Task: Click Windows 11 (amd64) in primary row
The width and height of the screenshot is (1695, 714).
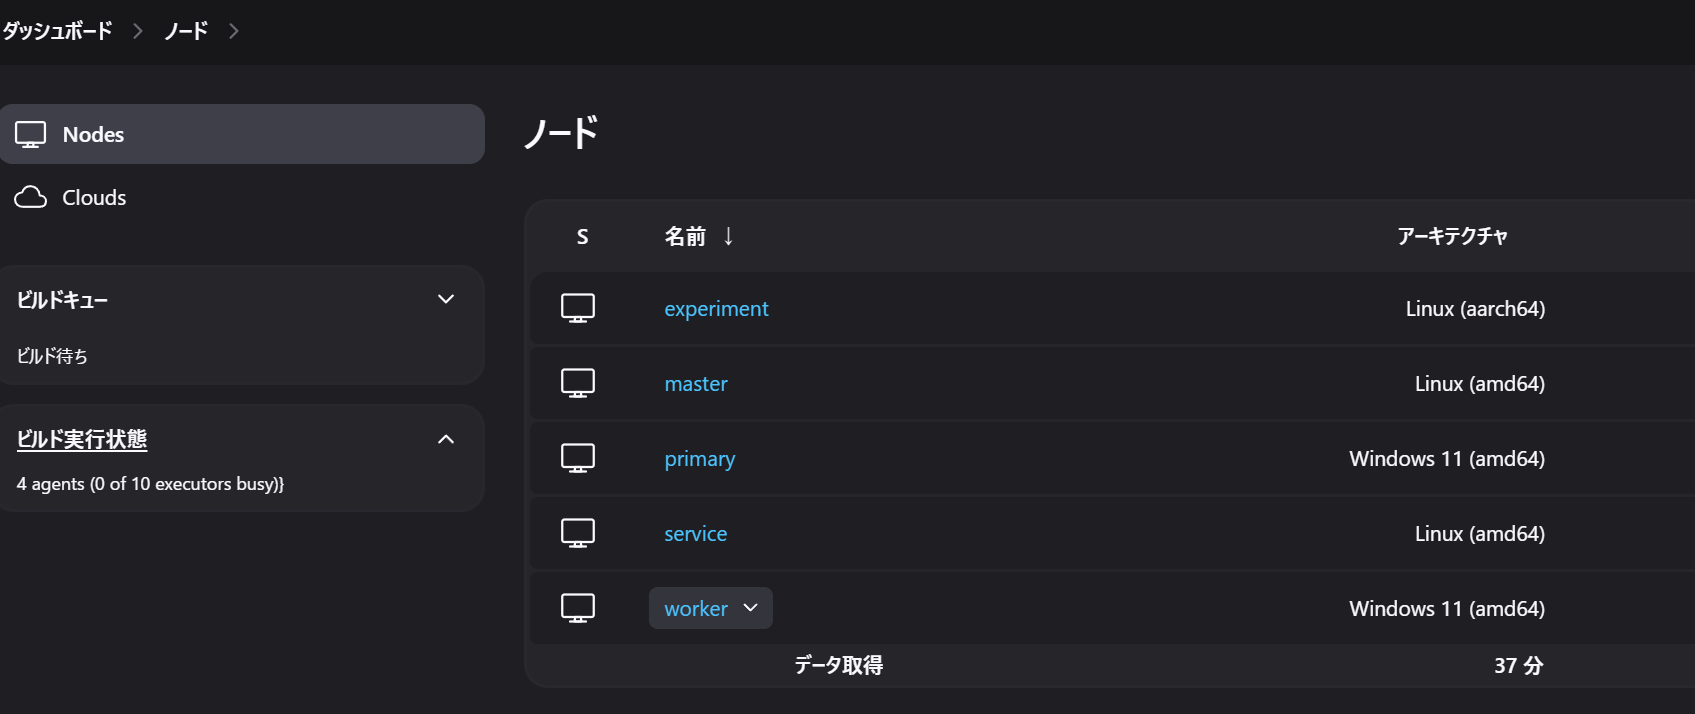Action: 1447,459
